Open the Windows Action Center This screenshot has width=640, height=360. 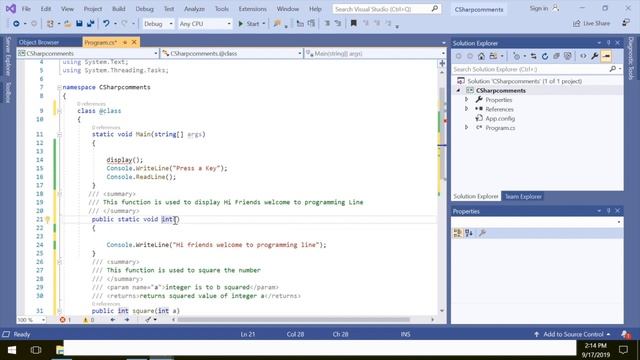pos(623,350)
